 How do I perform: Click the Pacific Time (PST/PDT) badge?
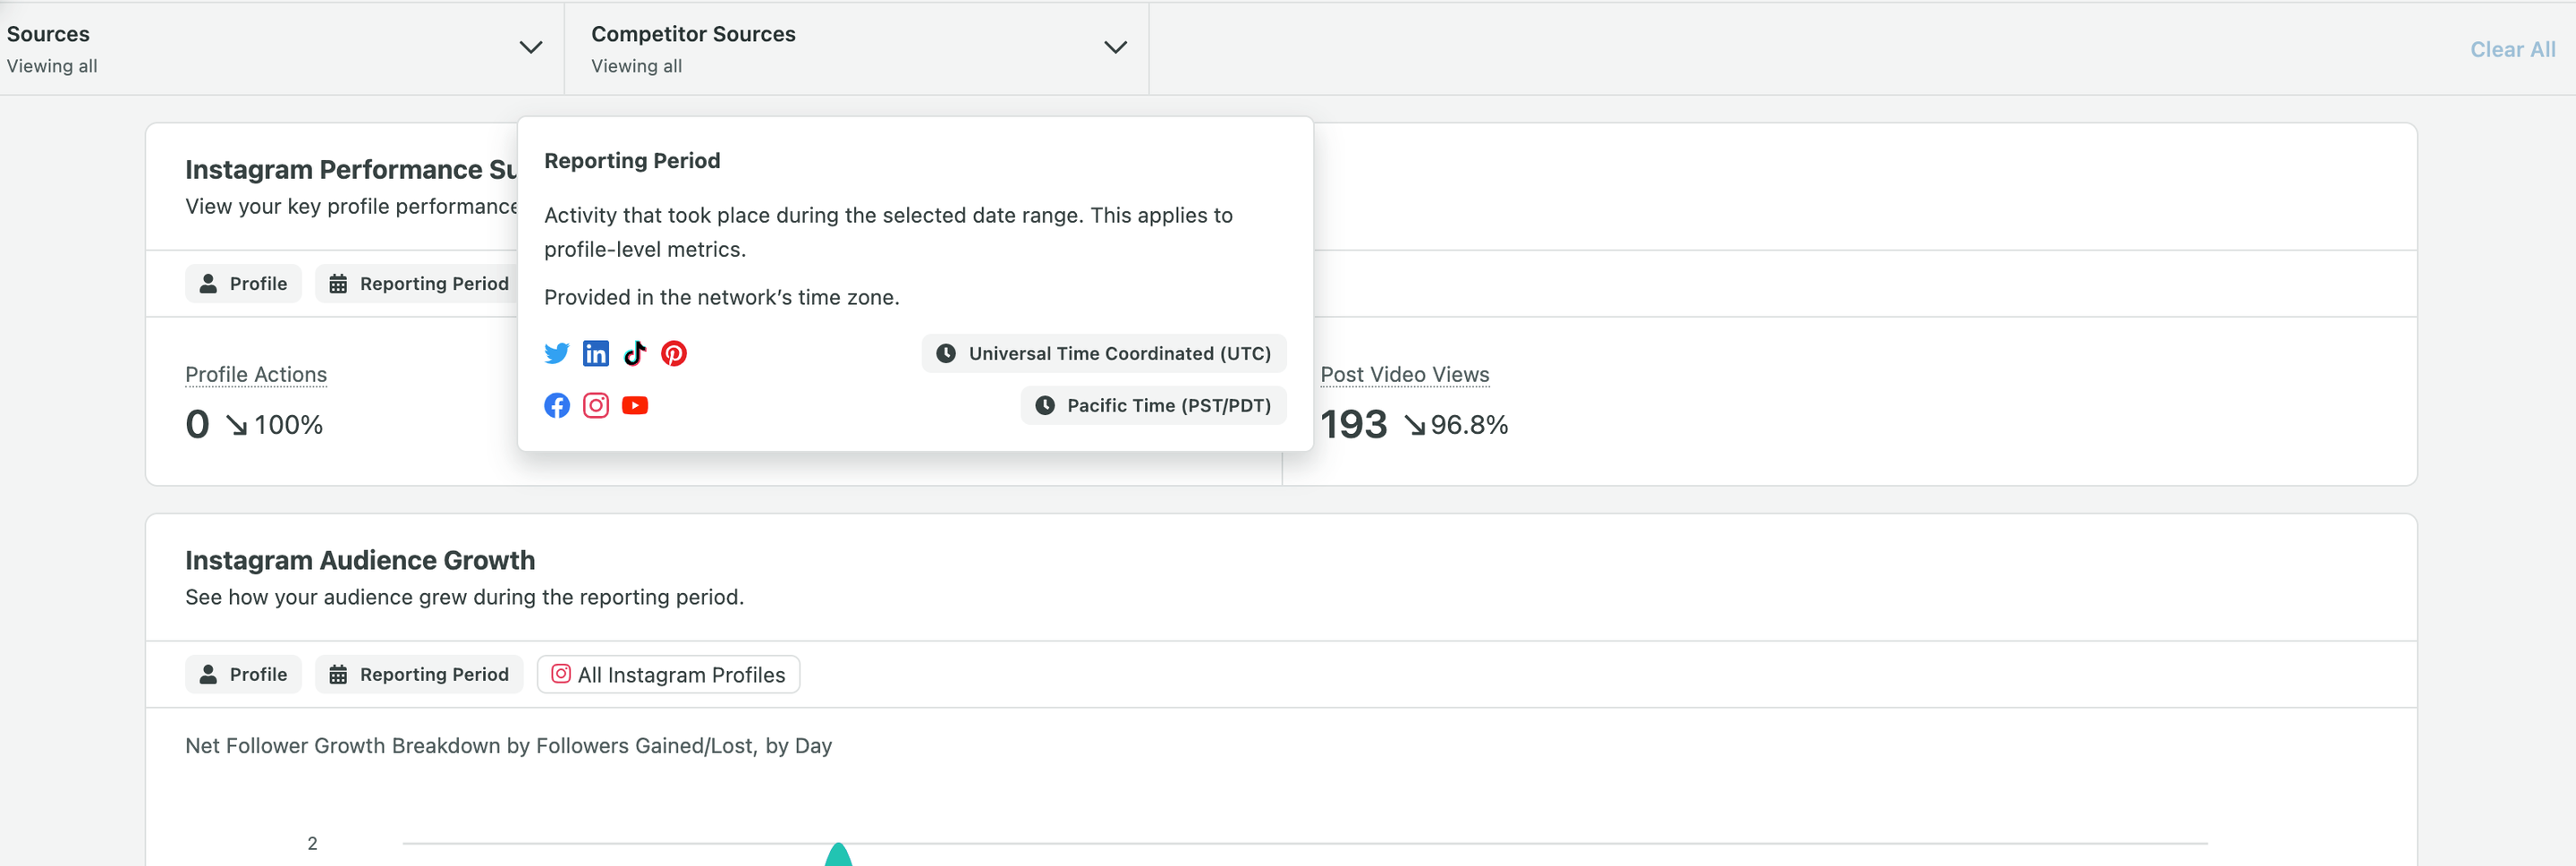pyautogui.click(x=1153, y=405)
